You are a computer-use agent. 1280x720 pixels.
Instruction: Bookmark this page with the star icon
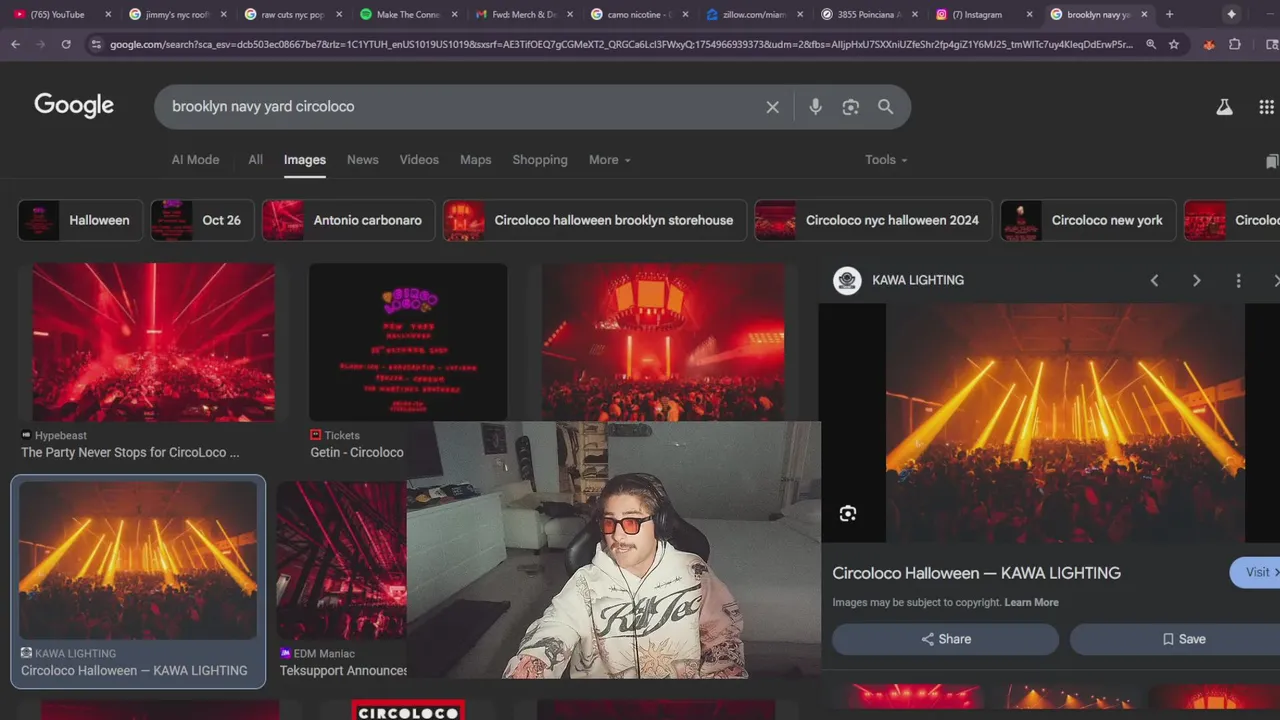(x=1174, y=45)
